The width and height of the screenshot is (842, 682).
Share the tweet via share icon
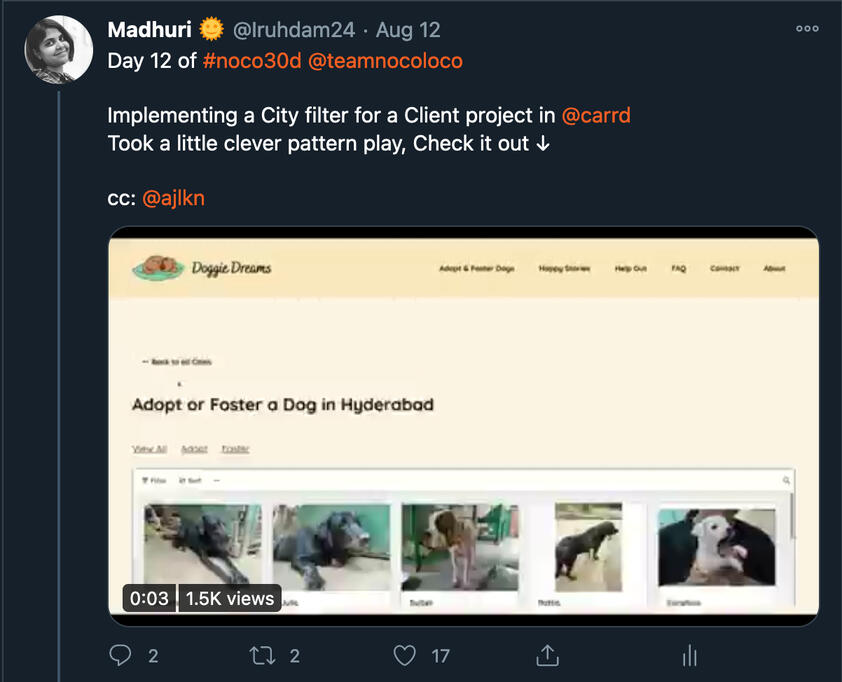click(x=547, y=656)
